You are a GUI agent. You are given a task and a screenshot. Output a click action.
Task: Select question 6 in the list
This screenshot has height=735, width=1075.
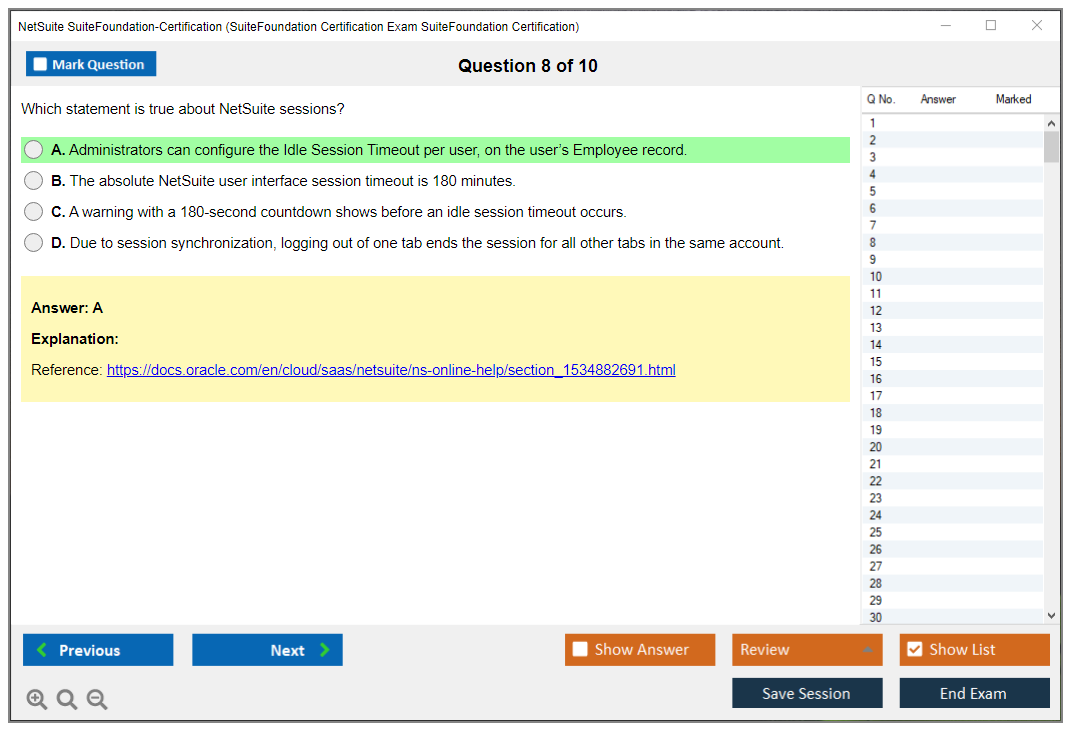tap(952, 208)
